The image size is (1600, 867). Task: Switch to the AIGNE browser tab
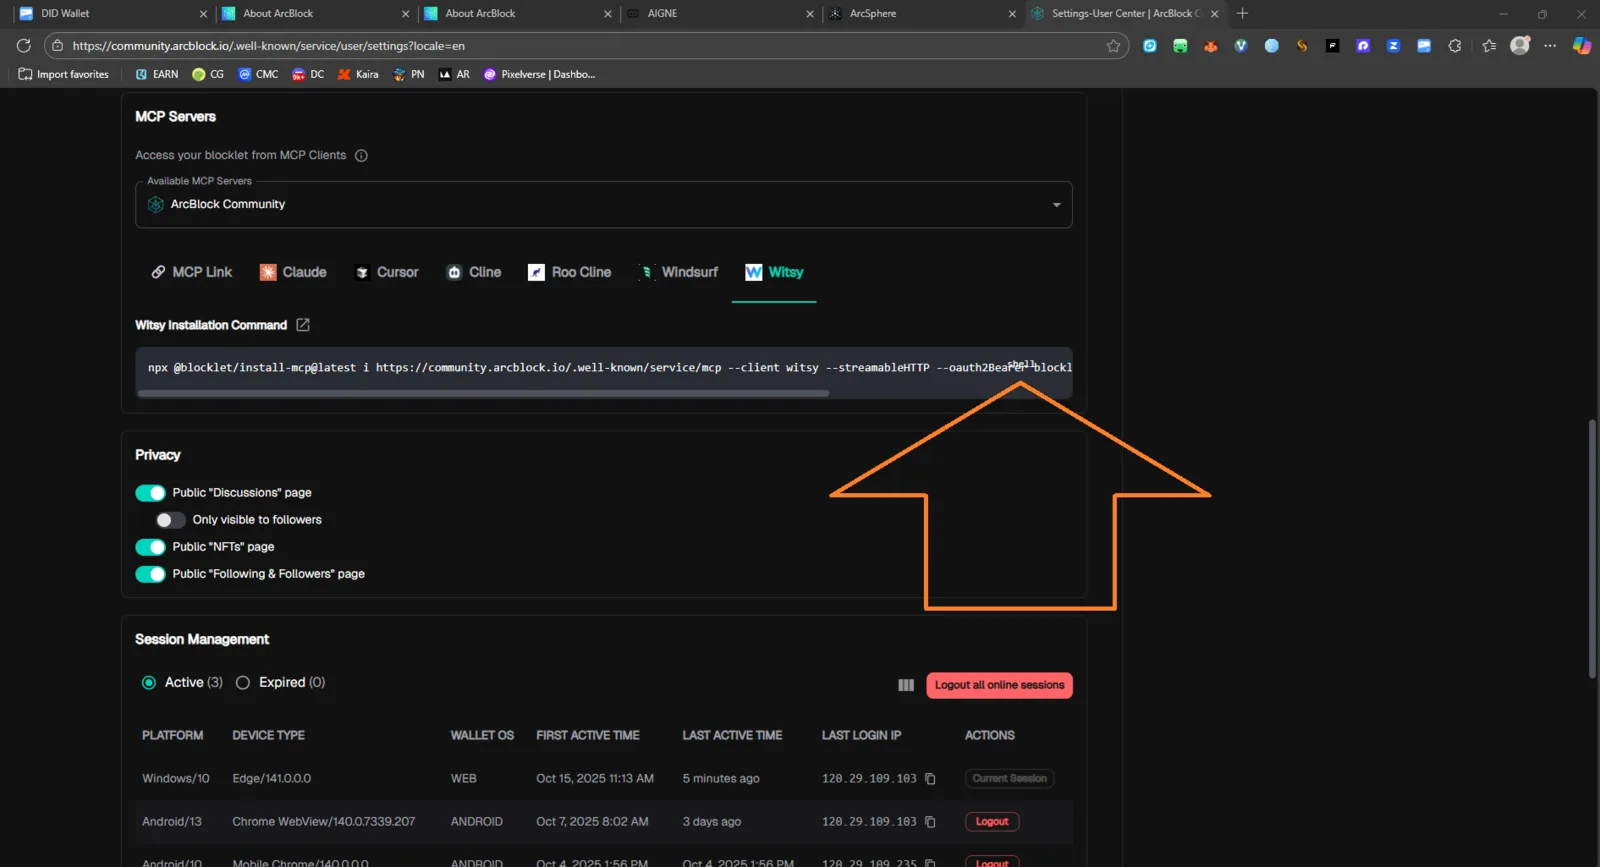719,14
